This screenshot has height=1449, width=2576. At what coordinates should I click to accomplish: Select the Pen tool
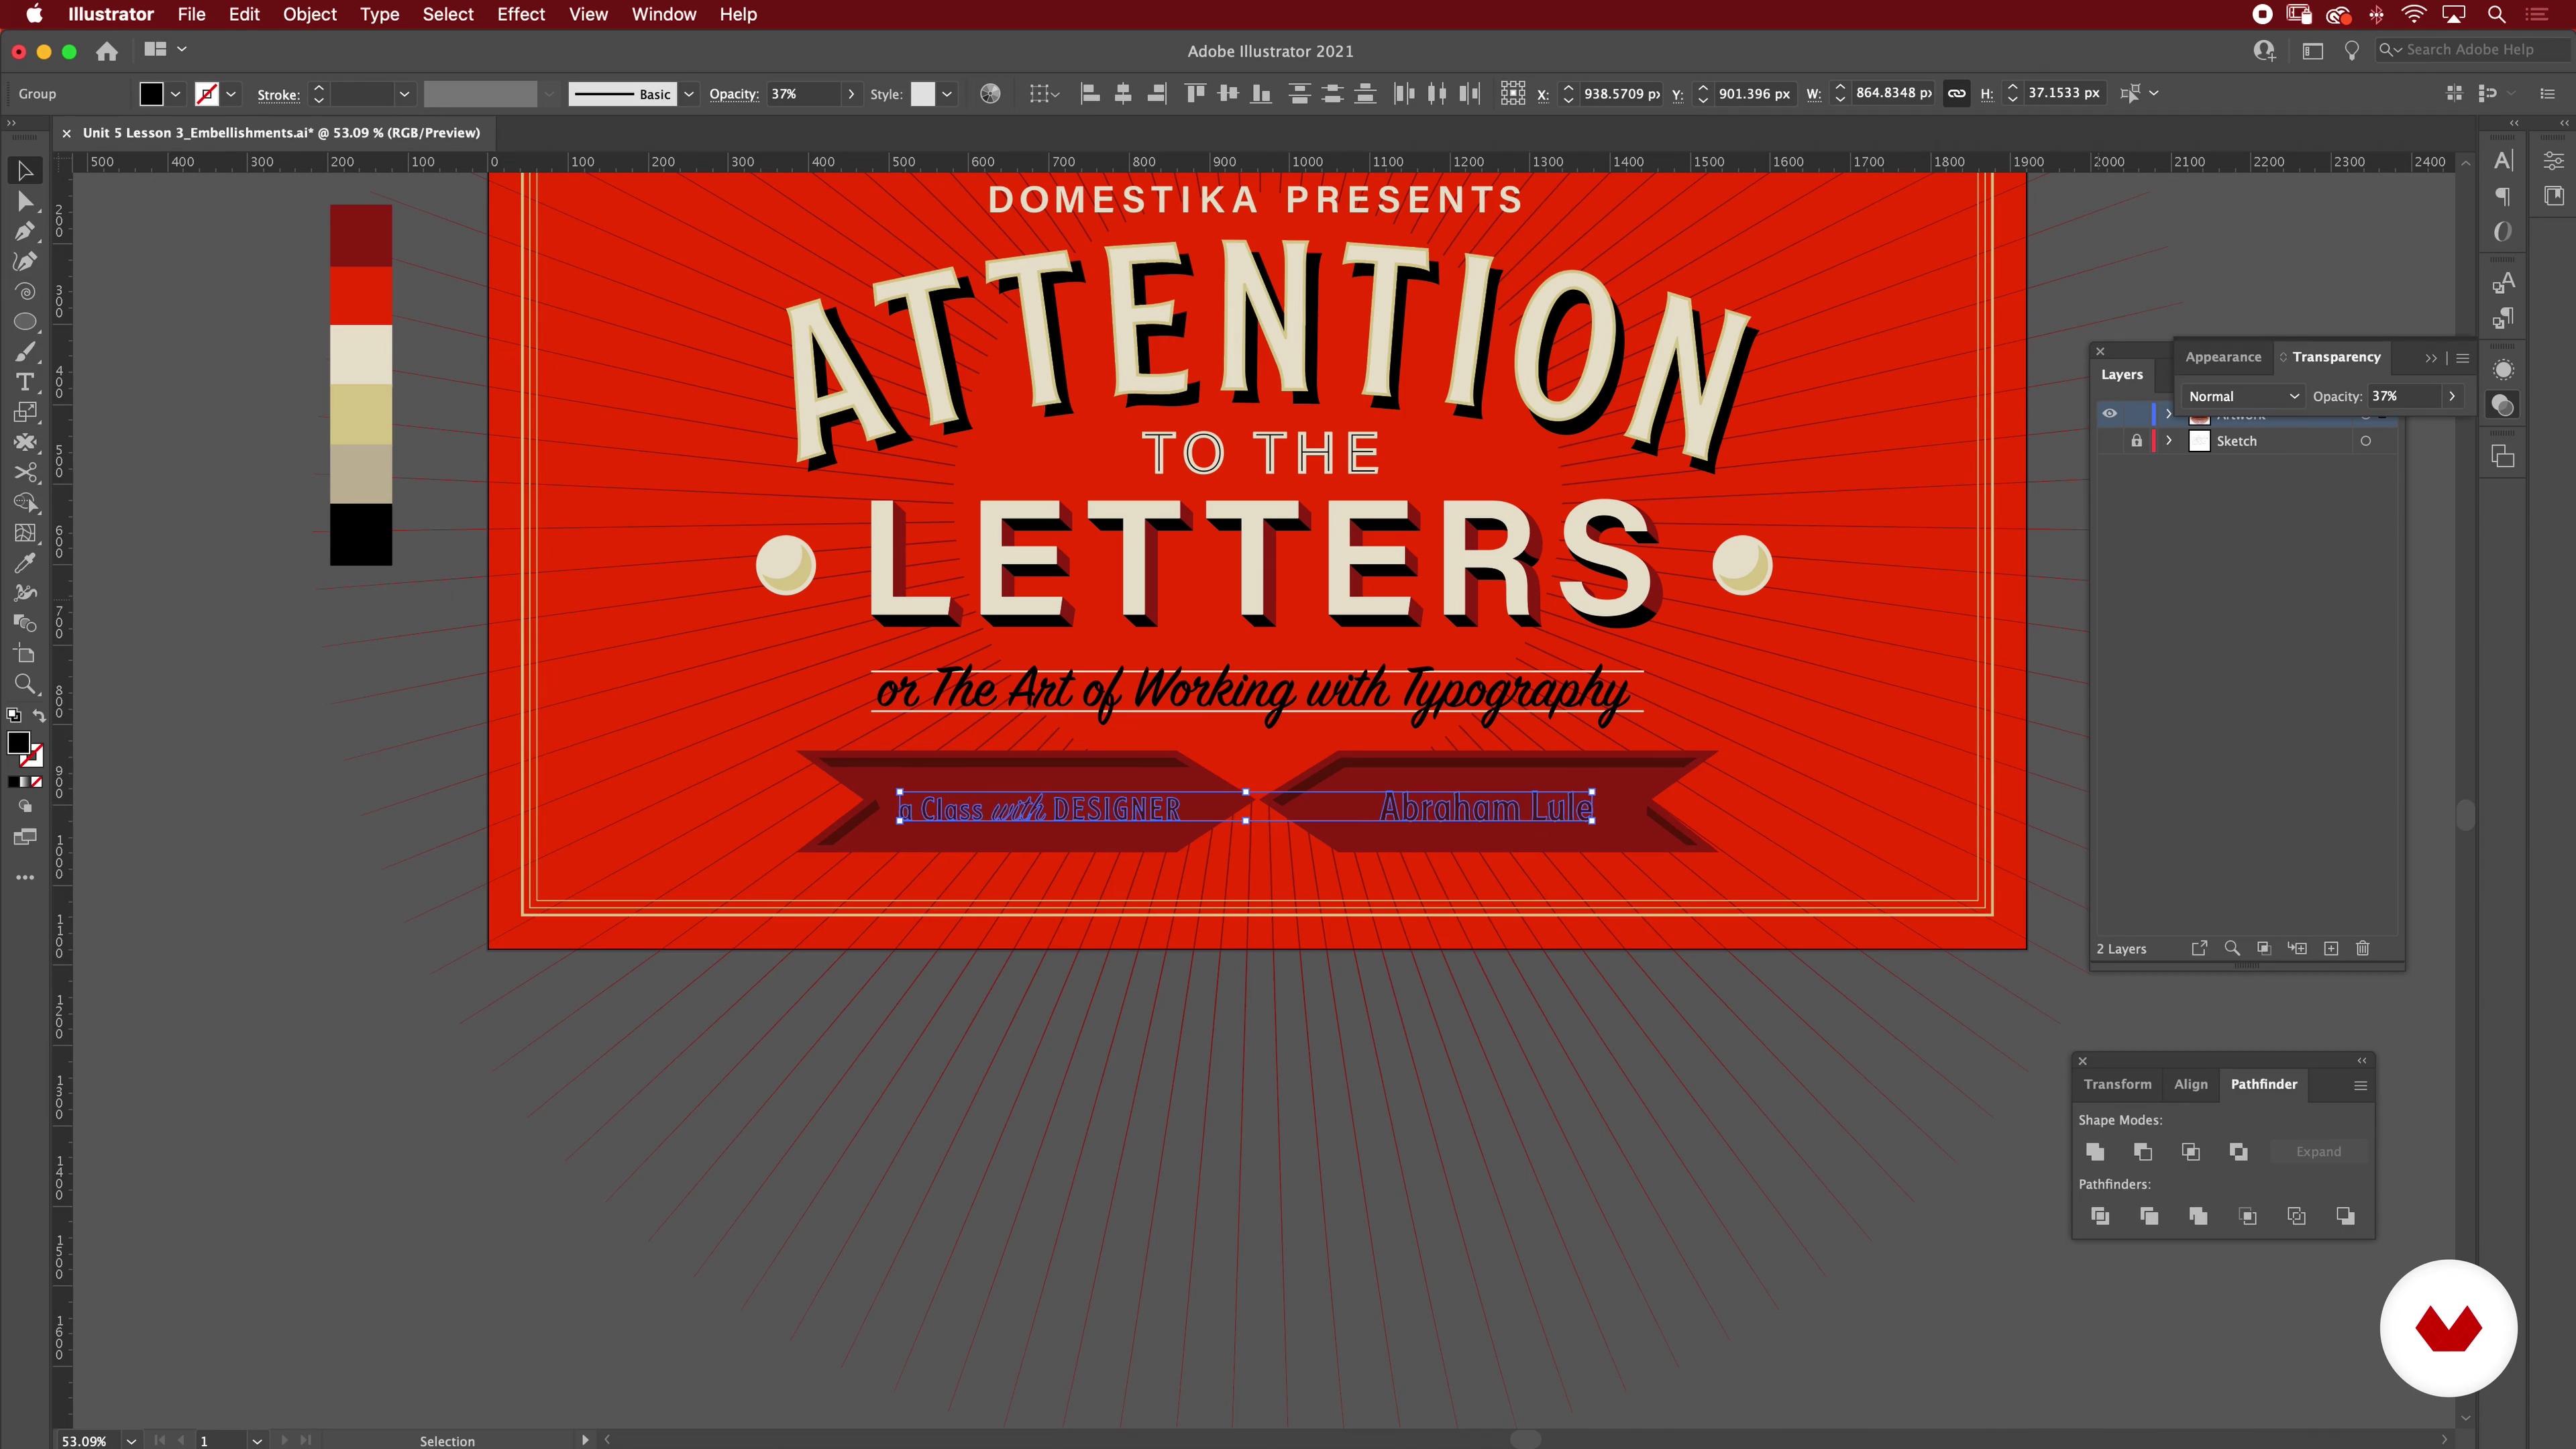[25, 232]
